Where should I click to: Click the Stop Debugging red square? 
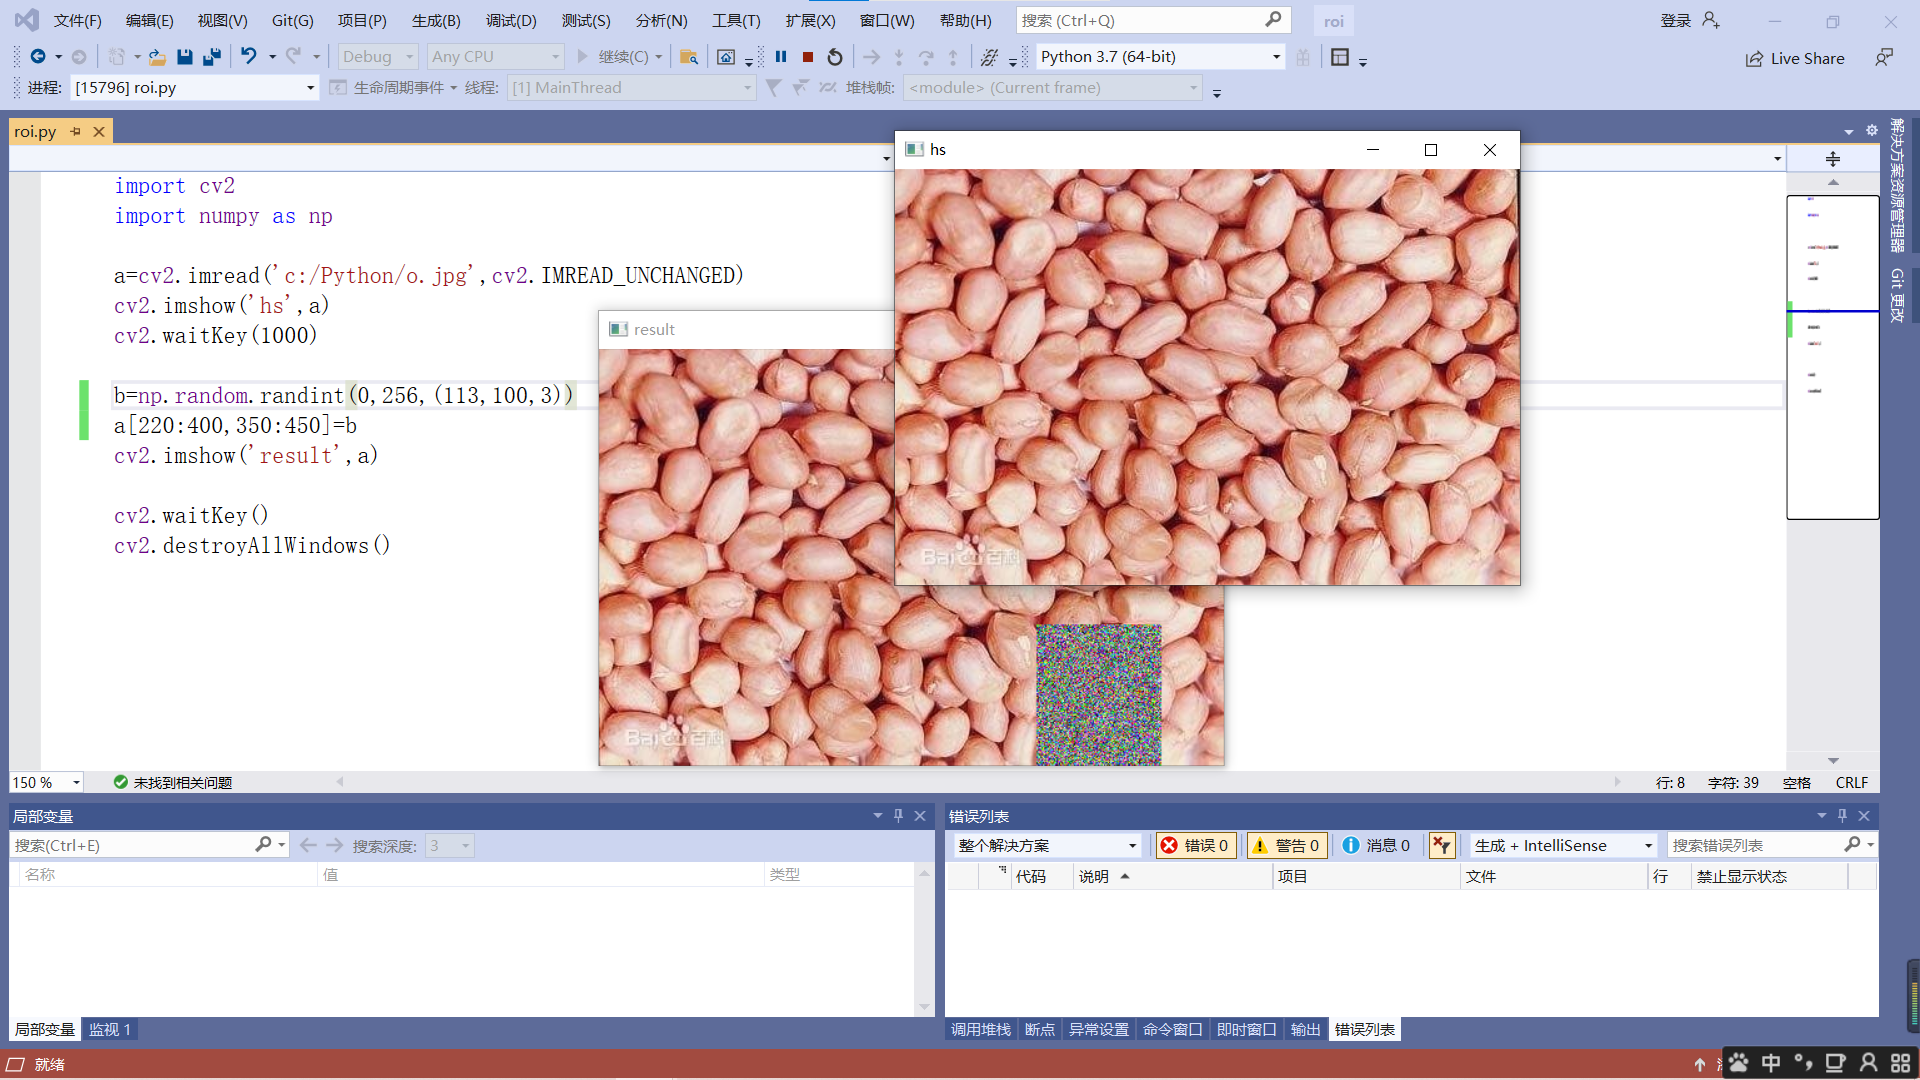pos(808,57)
